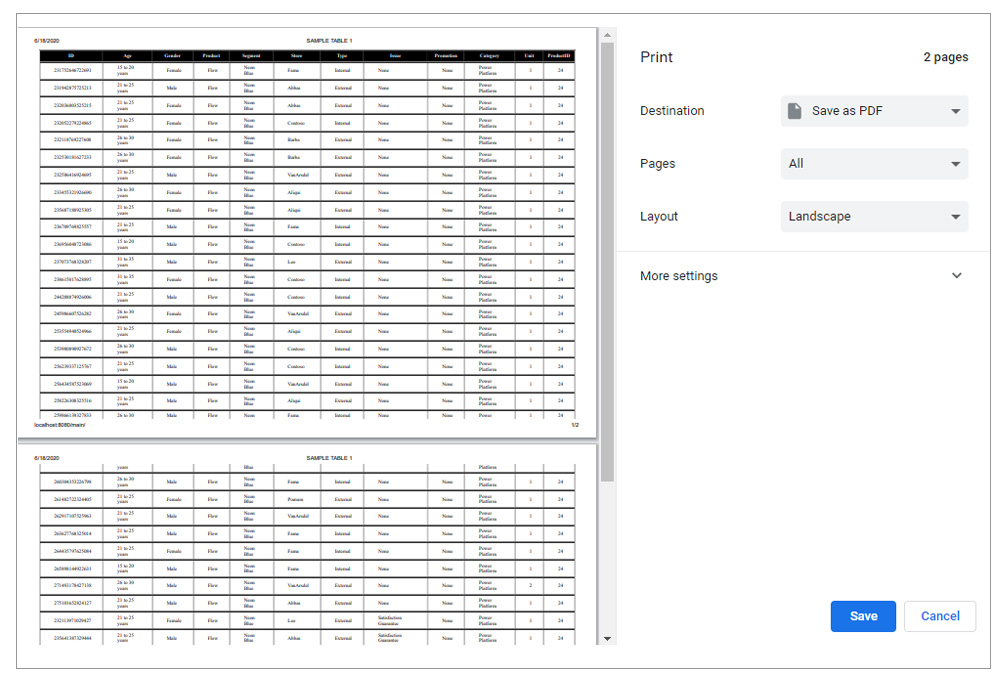Click the ID column header

pyautogui.click(x=71, y=56)
